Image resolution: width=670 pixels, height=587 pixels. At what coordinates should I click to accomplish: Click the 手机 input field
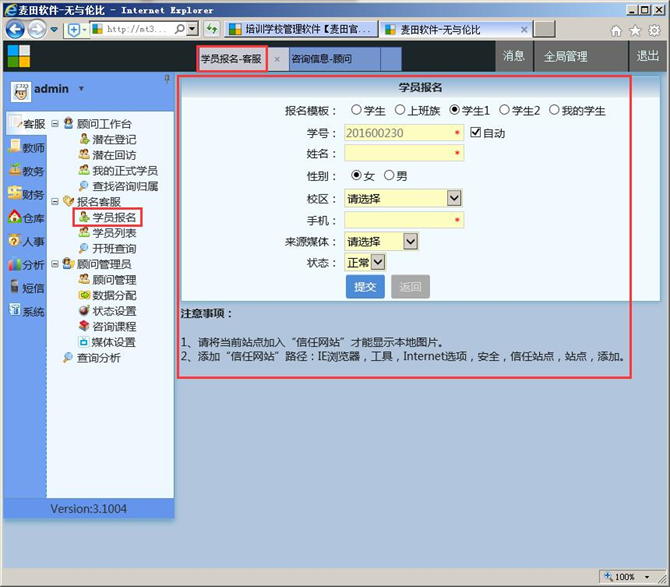[404, 220]
